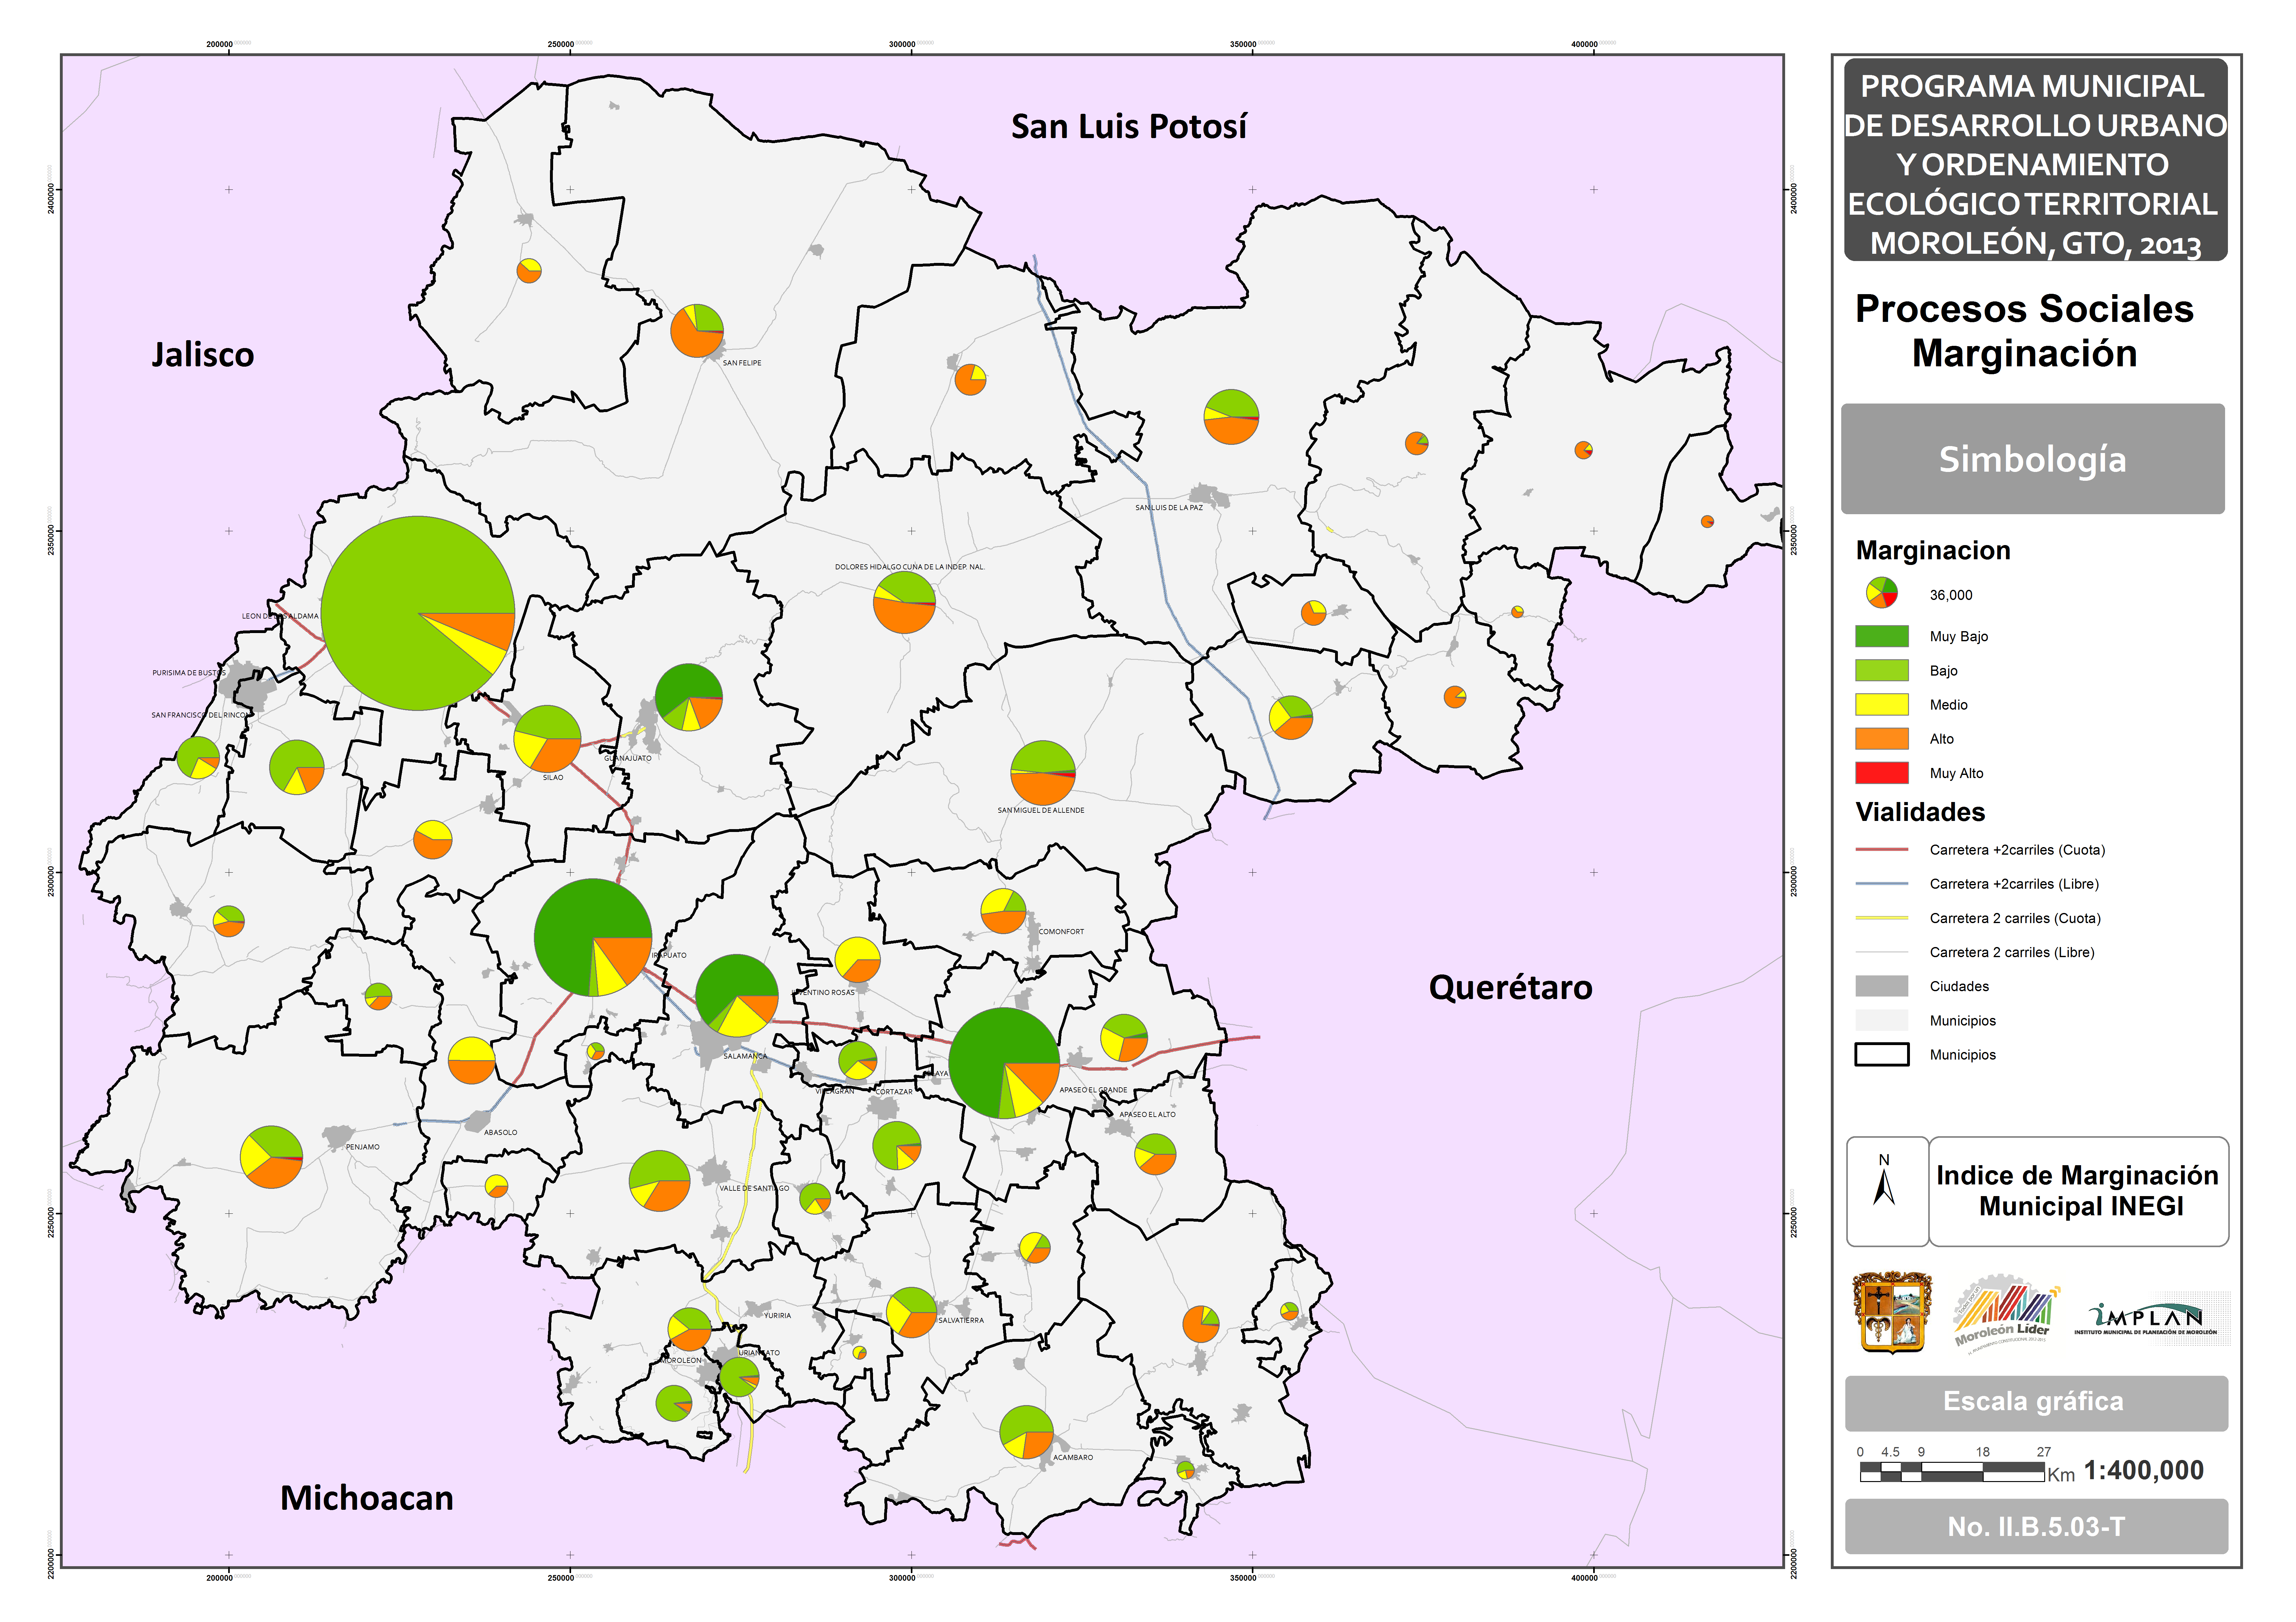Click the No. II.B.5.03-T map number bar

[2036, 1526]
